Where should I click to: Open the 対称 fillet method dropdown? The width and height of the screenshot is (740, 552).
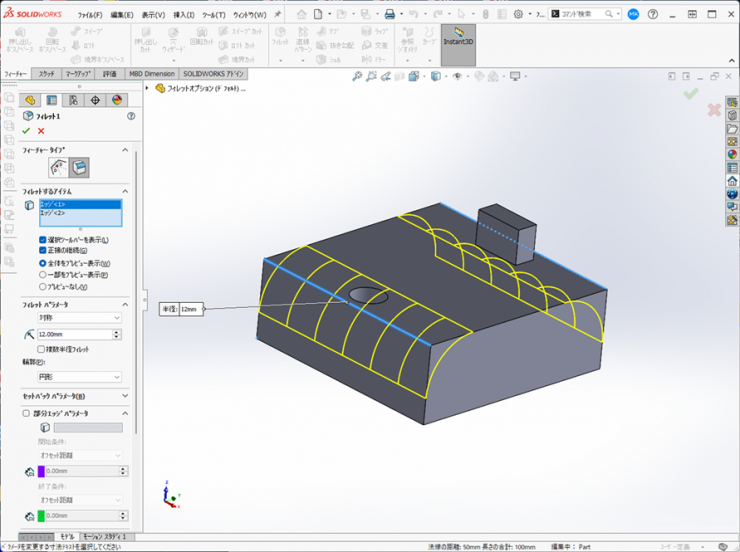(x=79, y=318)
